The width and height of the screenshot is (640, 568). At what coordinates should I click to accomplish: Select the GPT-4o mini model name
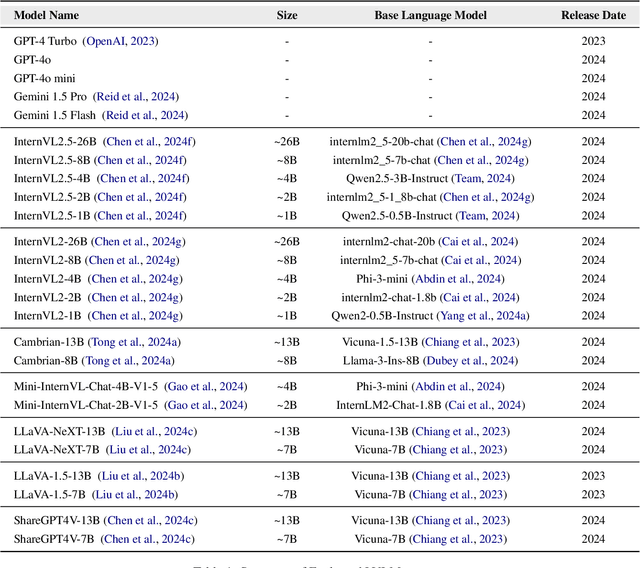point(44,78)
